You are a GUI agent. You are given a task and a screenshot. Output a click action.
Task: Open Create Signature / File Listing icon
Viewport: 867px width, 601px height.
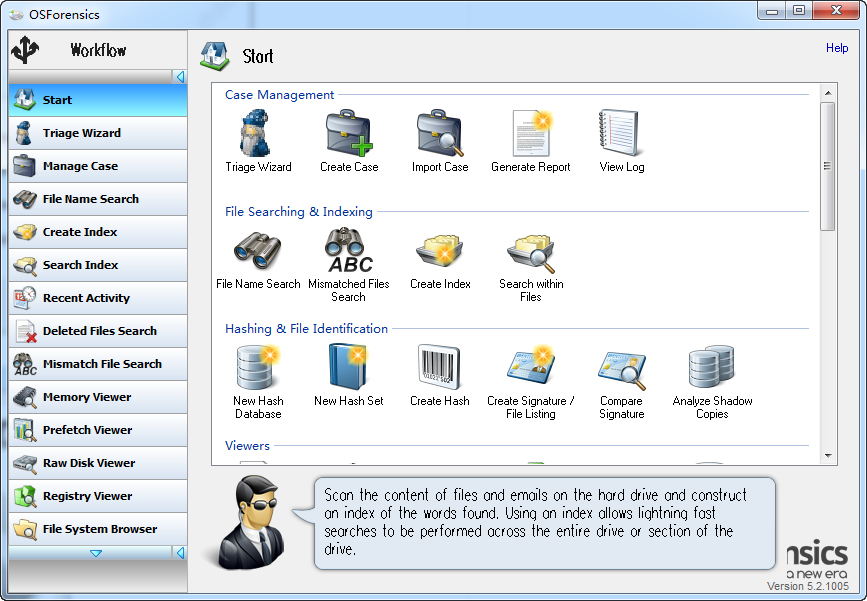[531, 367]
